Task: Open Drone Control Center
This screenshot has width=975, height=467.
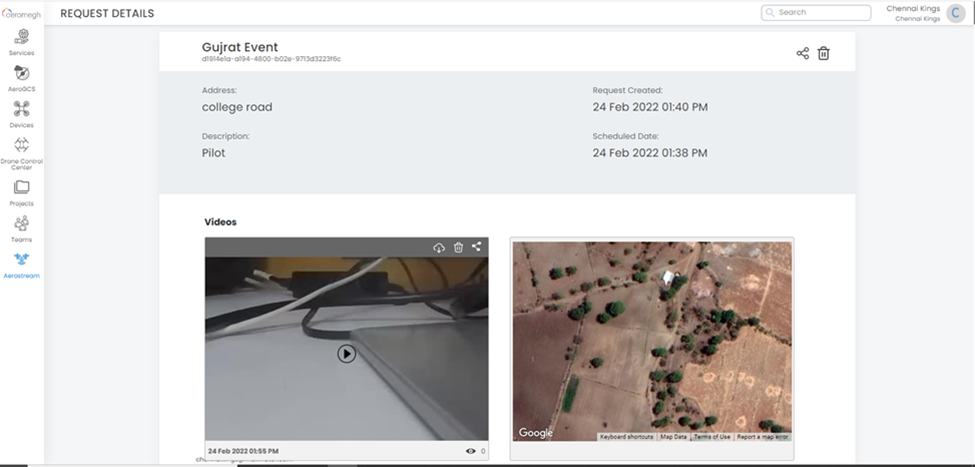Action: (x=21, y=146)
